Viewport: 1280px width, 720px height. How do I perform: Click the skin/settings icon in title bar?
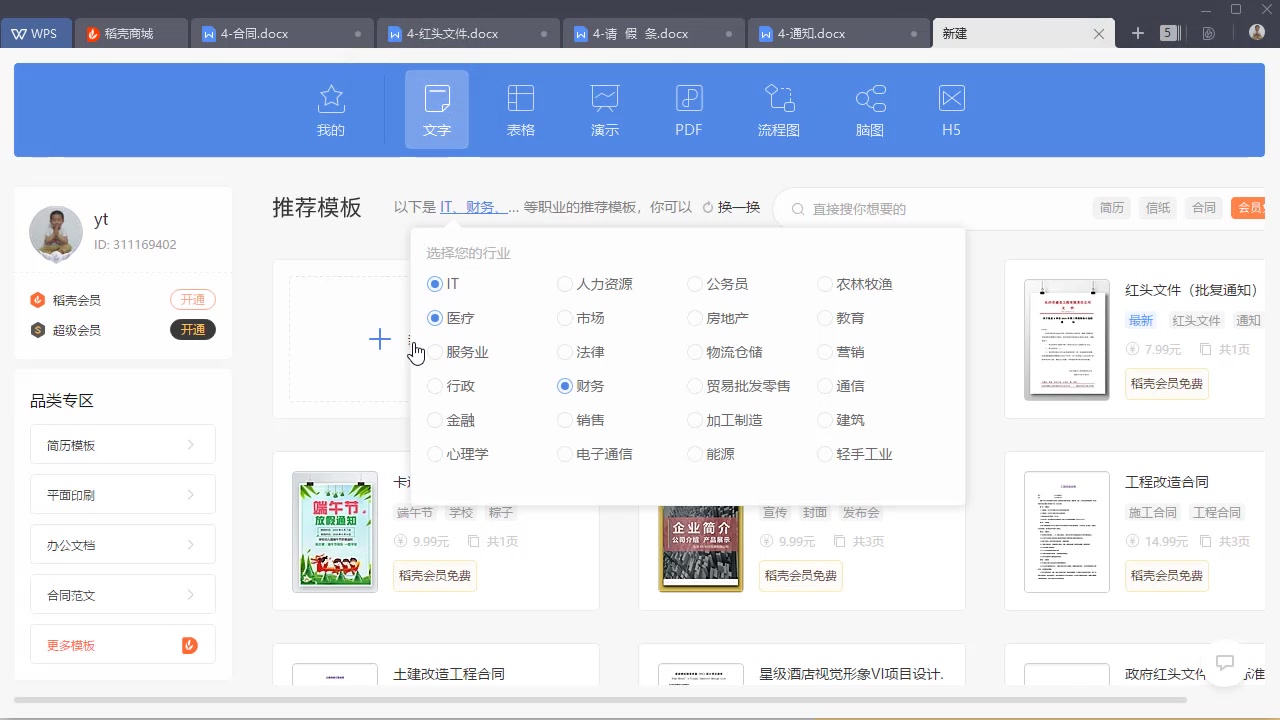pyautogui.click(x=1209, y=33)
